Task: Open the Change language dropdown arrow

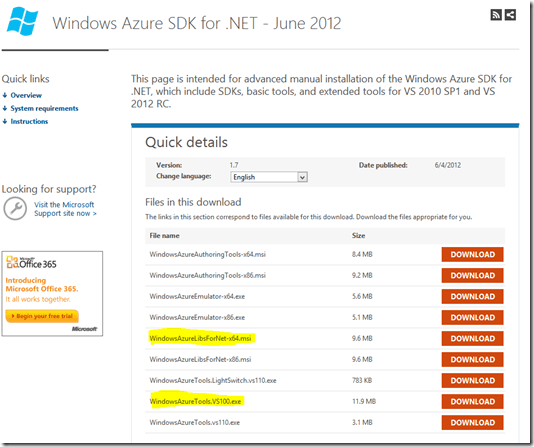Action: coord(302,177)
